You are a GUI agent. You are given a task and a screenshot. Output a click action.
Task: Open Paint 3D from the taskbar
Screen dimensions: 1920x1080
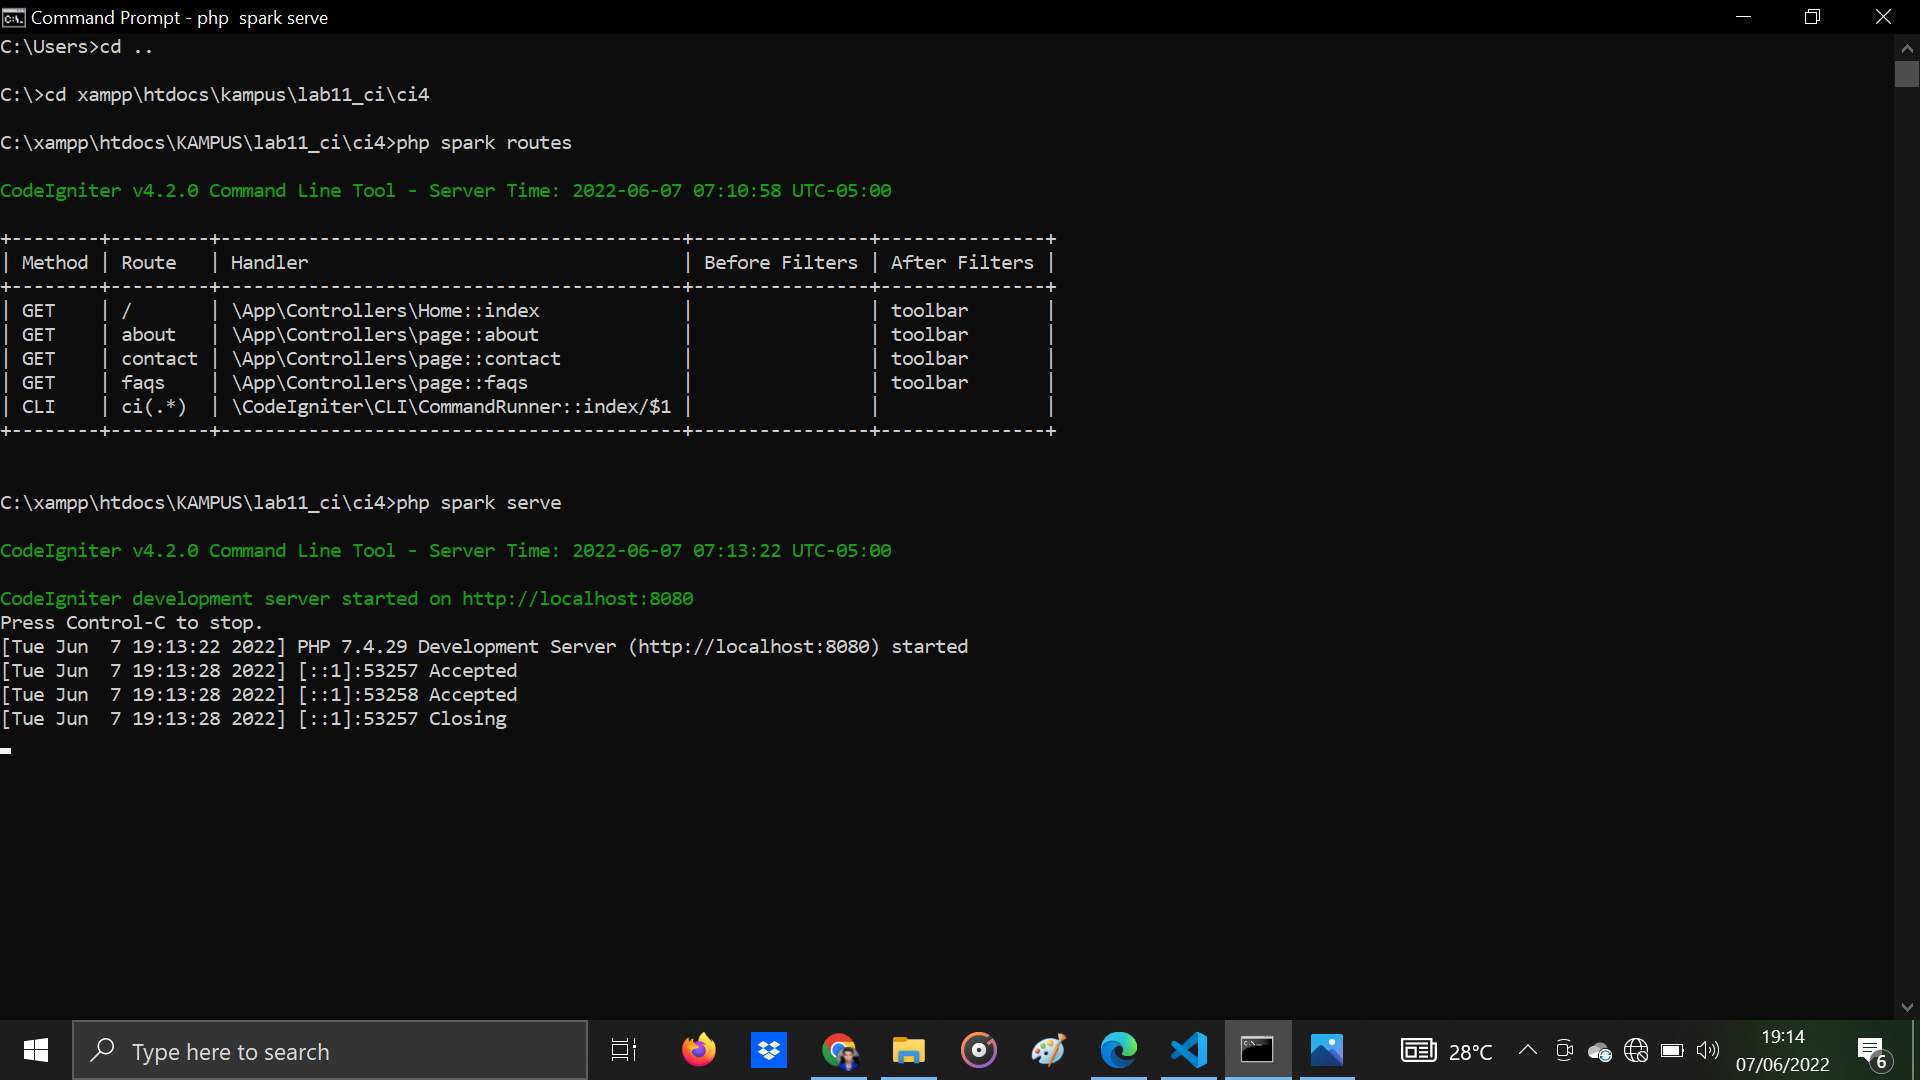pos(1049,1050)
